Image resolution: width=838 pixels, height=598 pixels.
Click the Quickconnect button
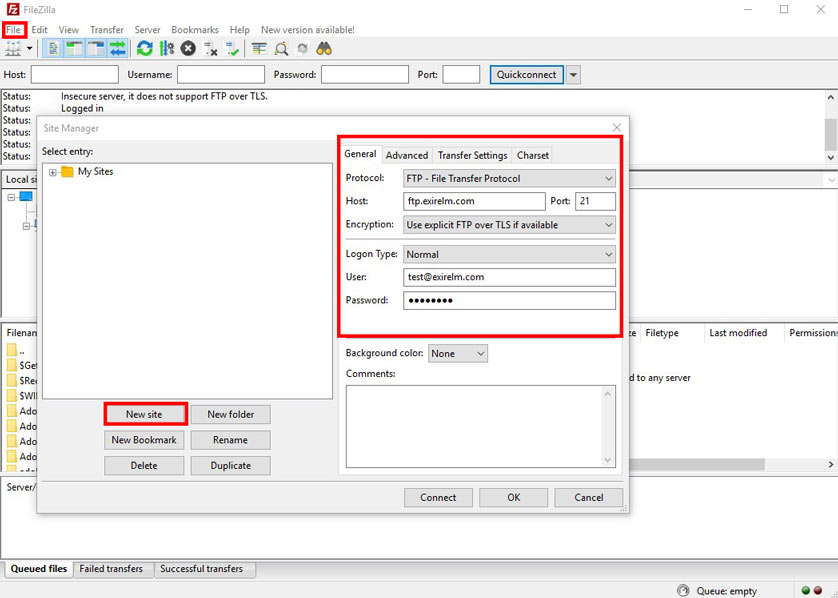pos(526,74)
